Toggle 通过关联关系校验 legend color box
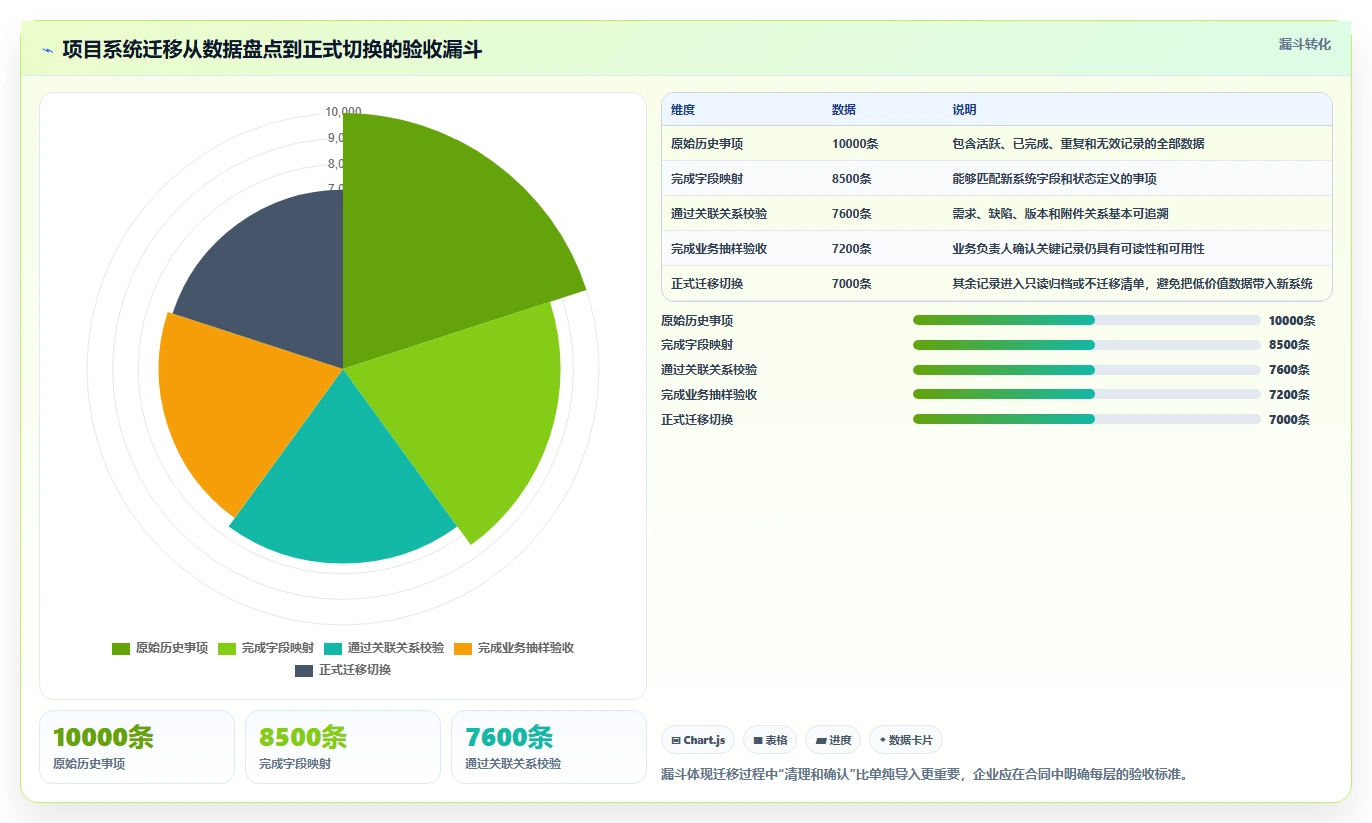1372x823 pixels. point(333,648)
